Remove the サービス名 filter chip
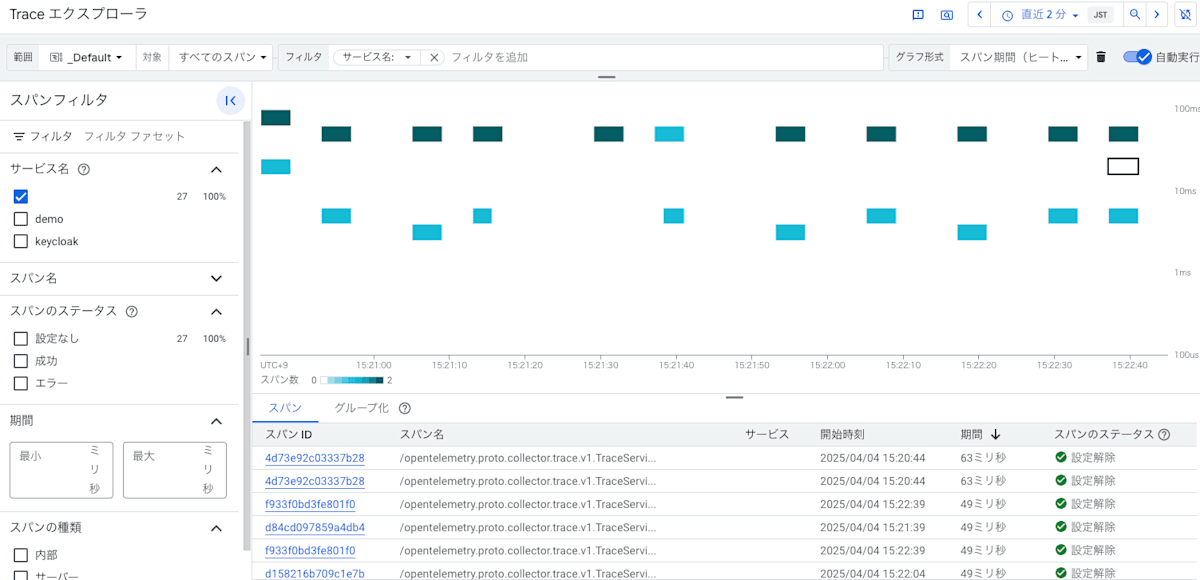Image resolution: width=1200 pixels, height=580 pixels. (x=434, y=58)
